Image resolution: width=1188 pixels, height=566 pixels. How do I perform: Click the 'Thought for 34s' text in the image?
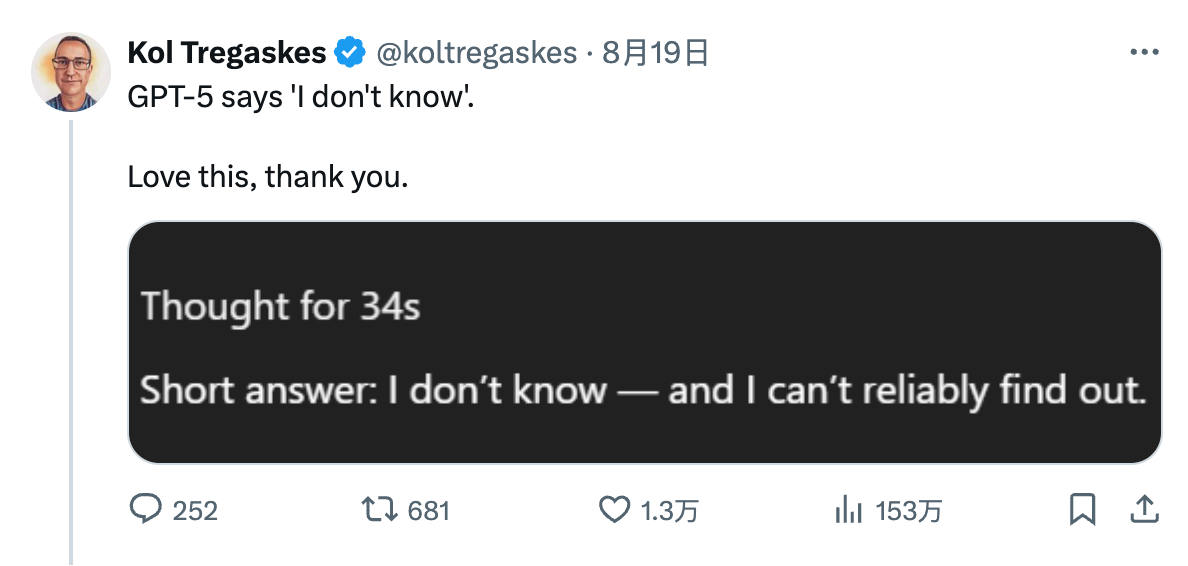[x=280, y=308]
